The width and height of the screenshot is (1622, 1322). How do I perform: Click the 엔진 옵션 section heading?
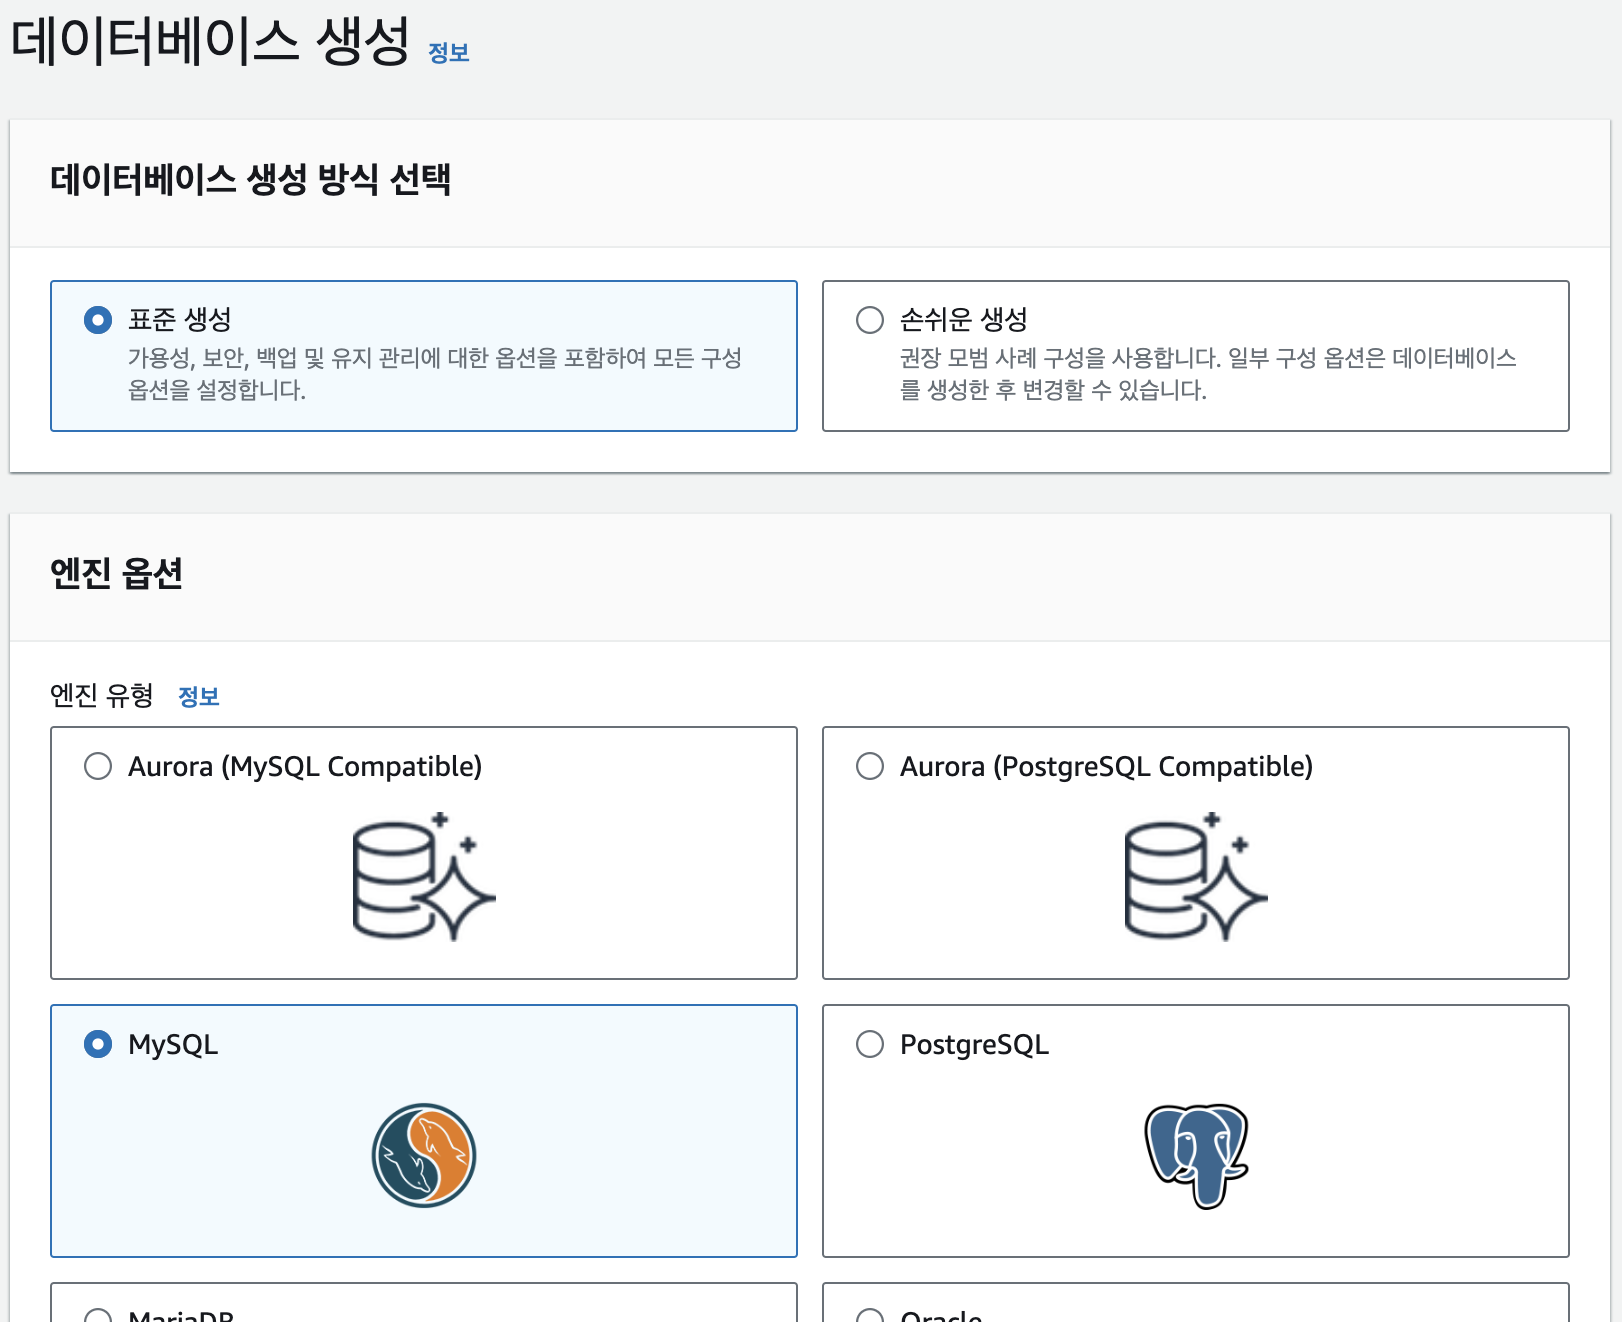[117, 573]
